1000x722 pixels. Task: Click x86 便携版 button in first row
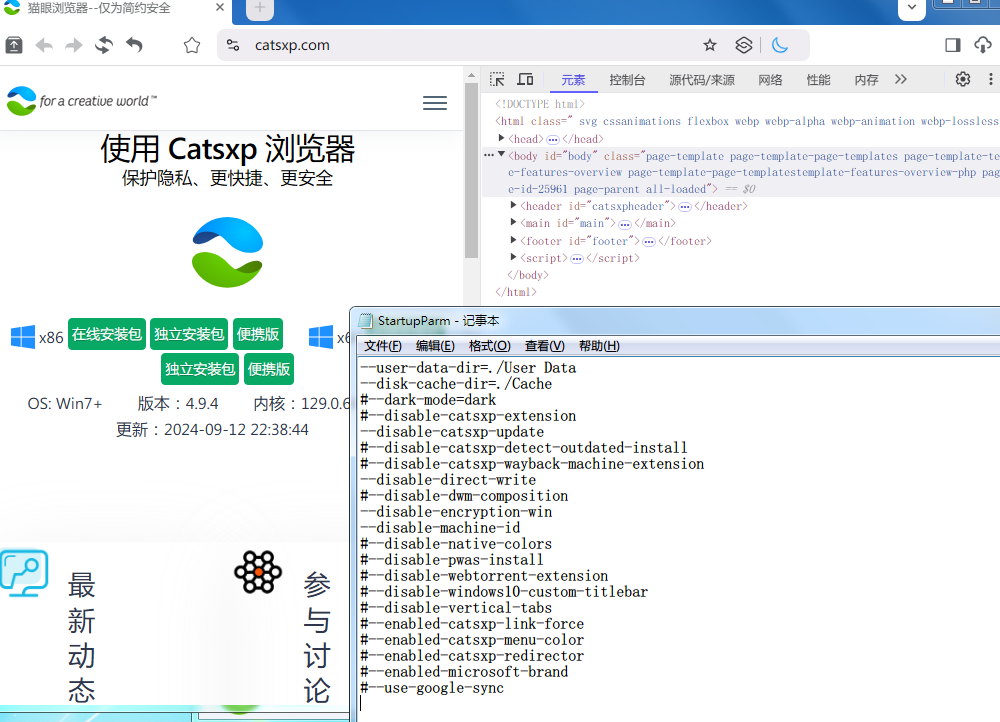click(258, 334)
